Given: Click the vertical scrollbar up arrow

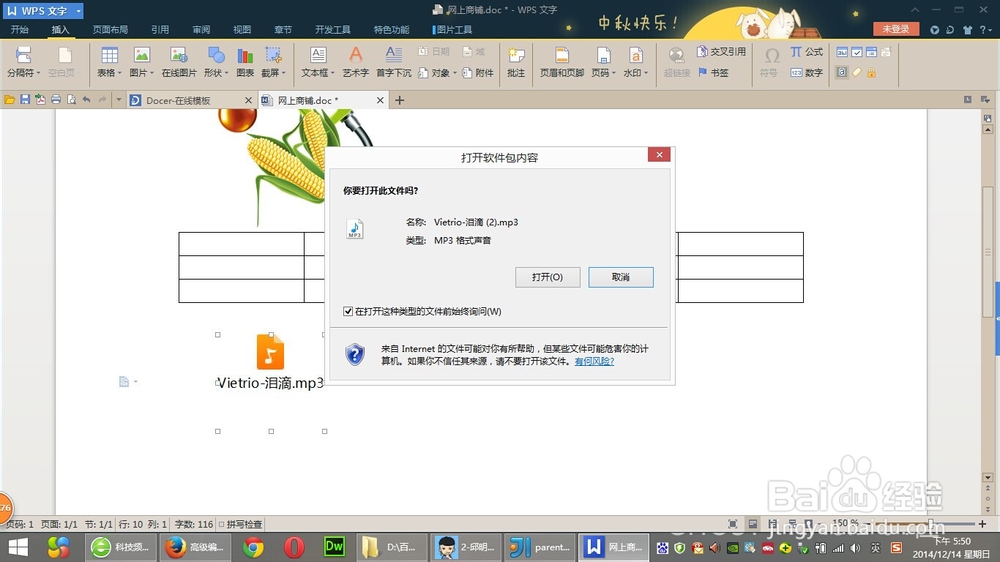Looking at the screenshot, I should pyautogui.click(x=988, y=129).
